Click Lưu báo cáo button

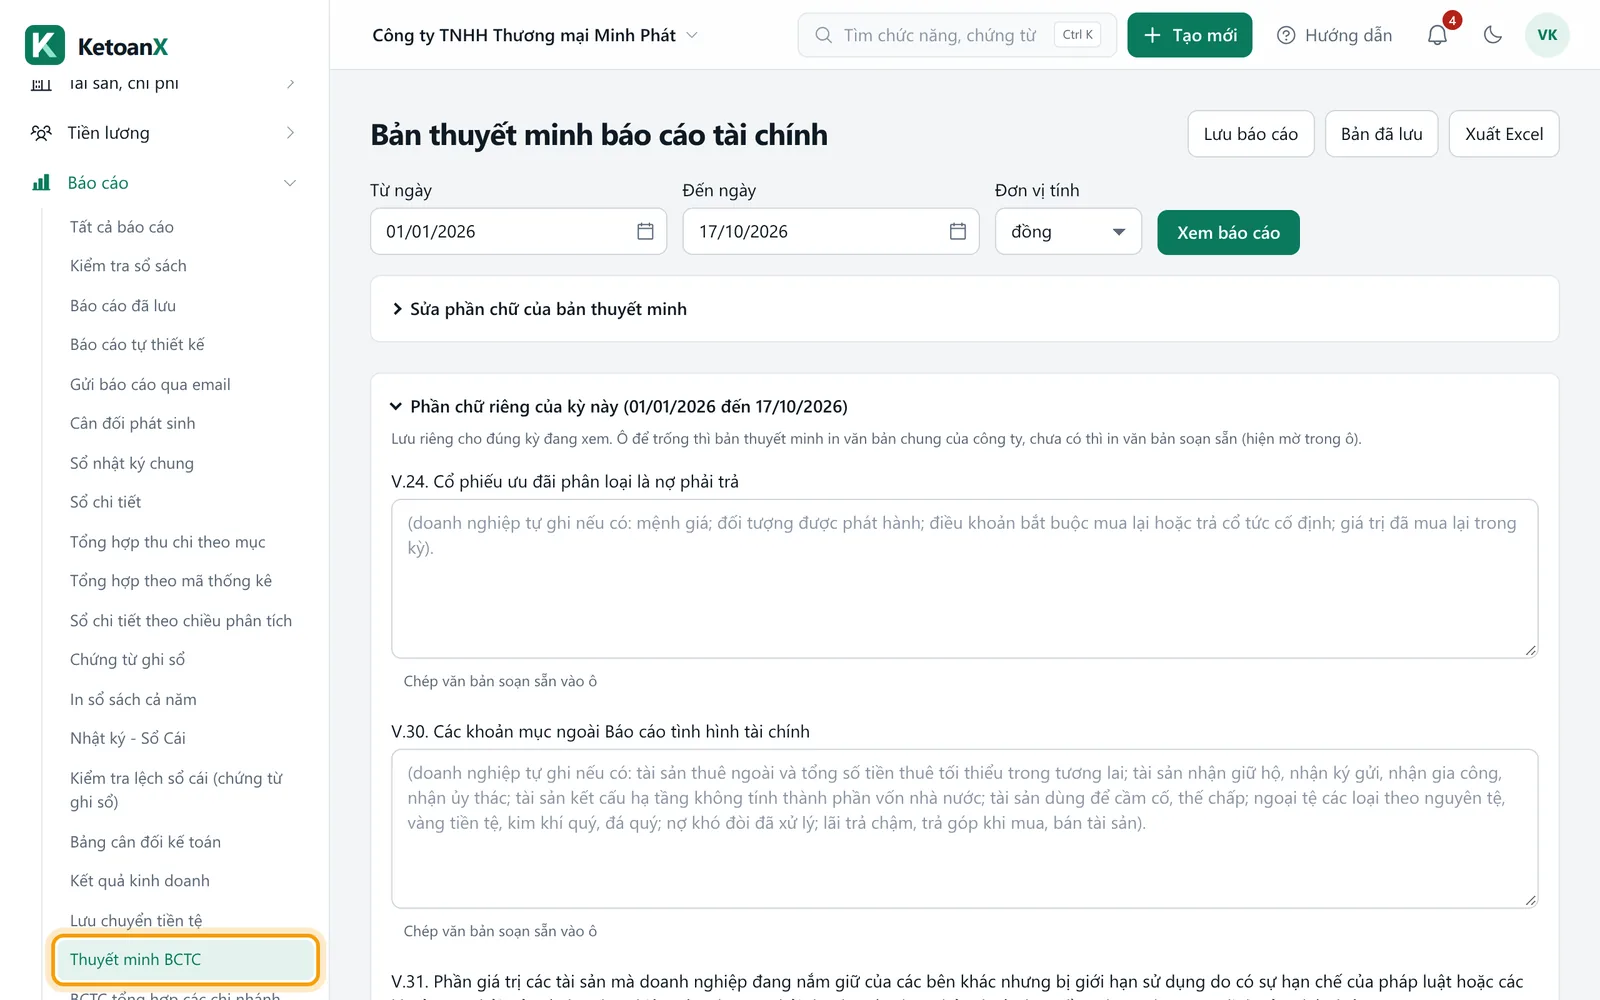1250,134
